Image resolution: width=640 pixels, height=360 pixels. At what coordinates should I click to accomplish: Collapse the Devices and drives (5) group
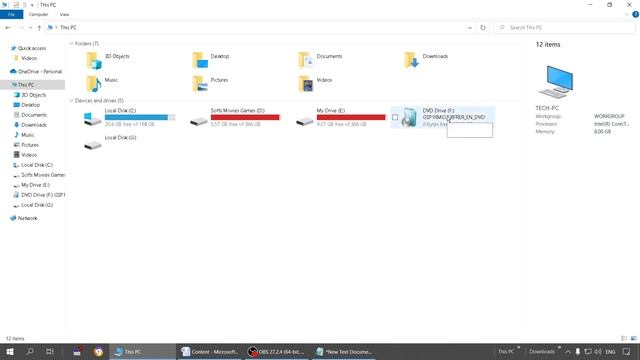coord(71,100)
